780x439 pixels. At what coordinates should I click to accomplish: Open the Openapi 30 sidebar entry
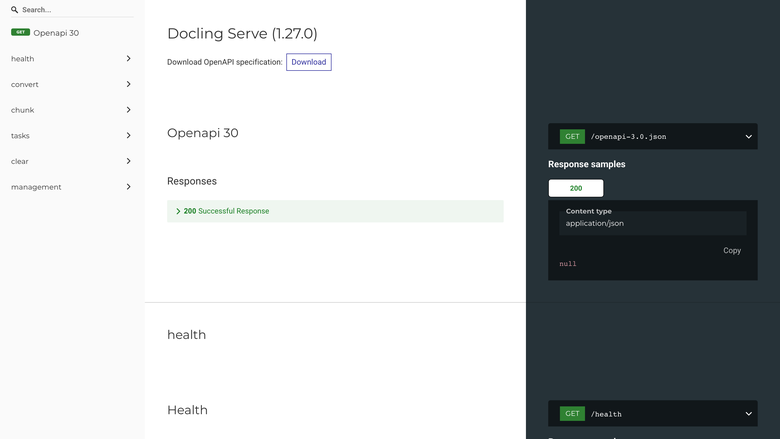click(x=56, y=33)
